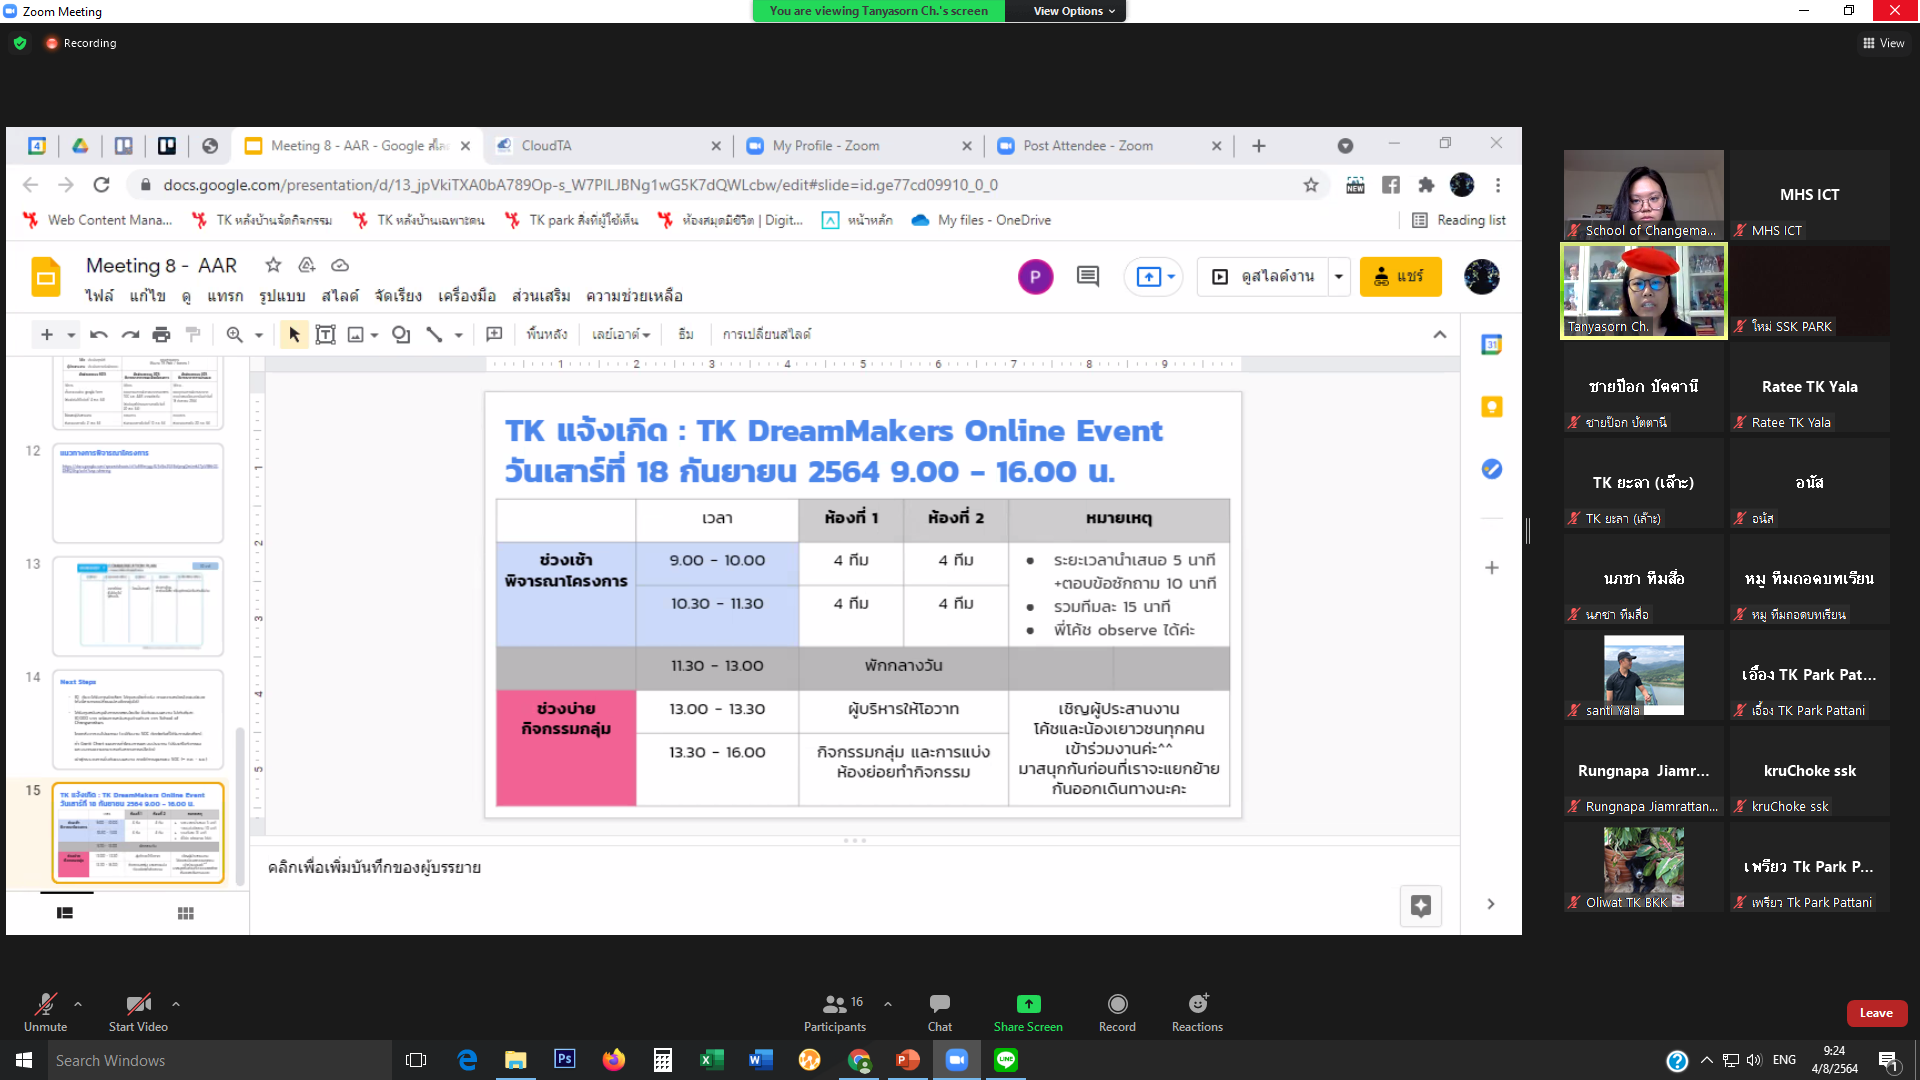
Task: Unmute the microphone in Zoom
Action: (x=45, y=1005)
